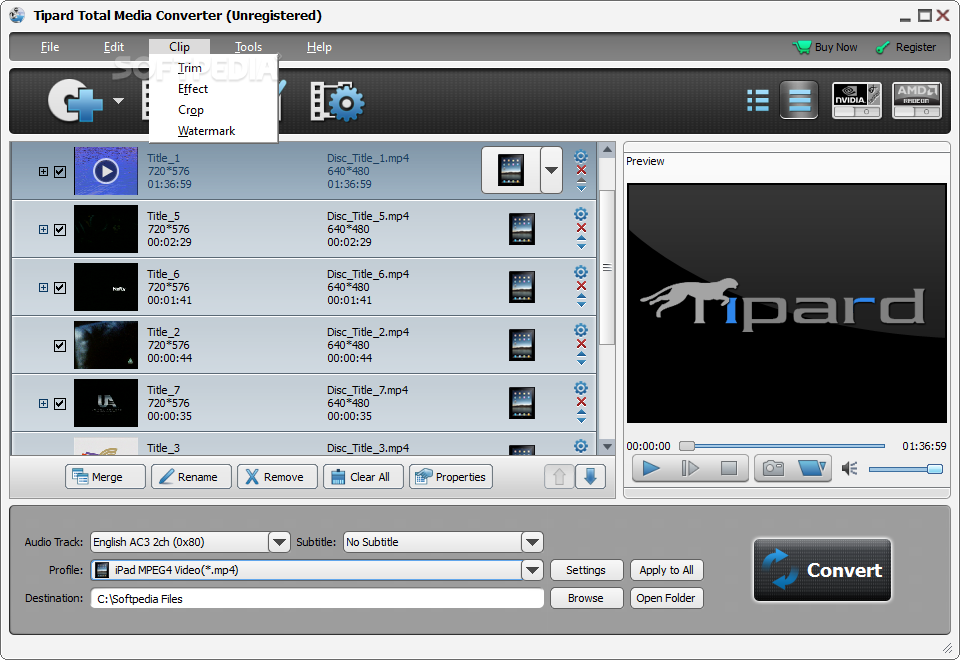Open the Preferences film-gear toolbar icon
Screen dimensions: 960x660
pos(337,101)
